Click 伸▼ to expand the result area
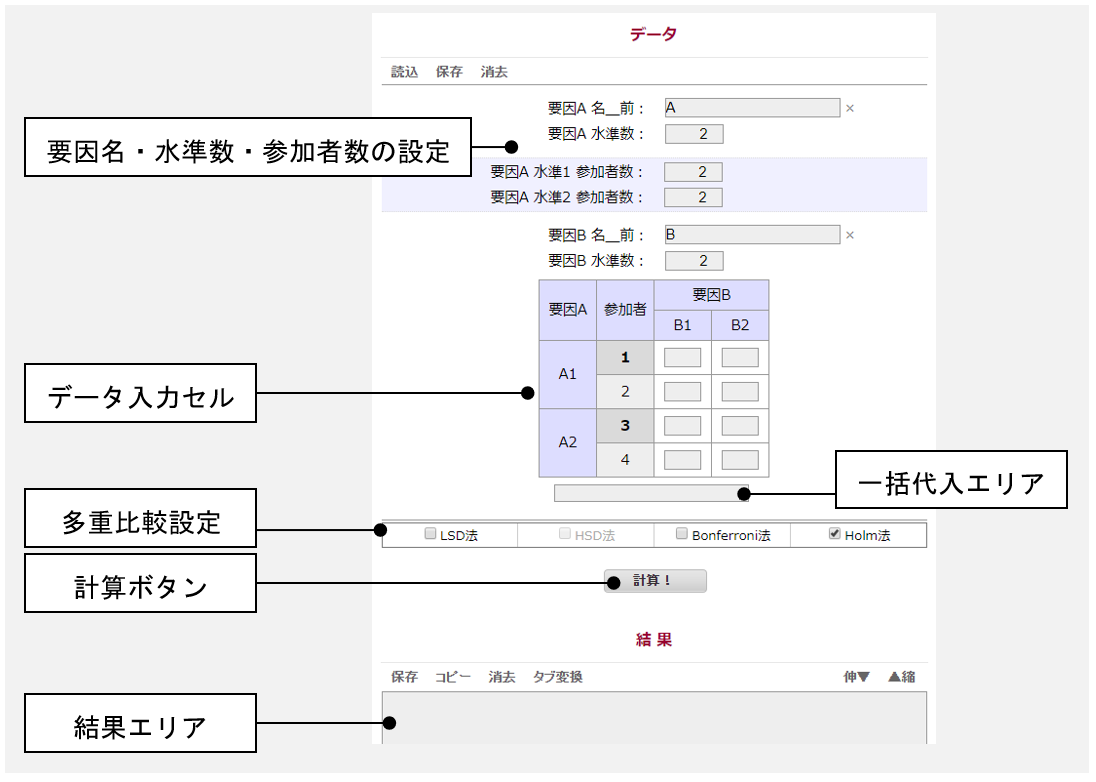The image size is (1096, 782). (857, 677)
